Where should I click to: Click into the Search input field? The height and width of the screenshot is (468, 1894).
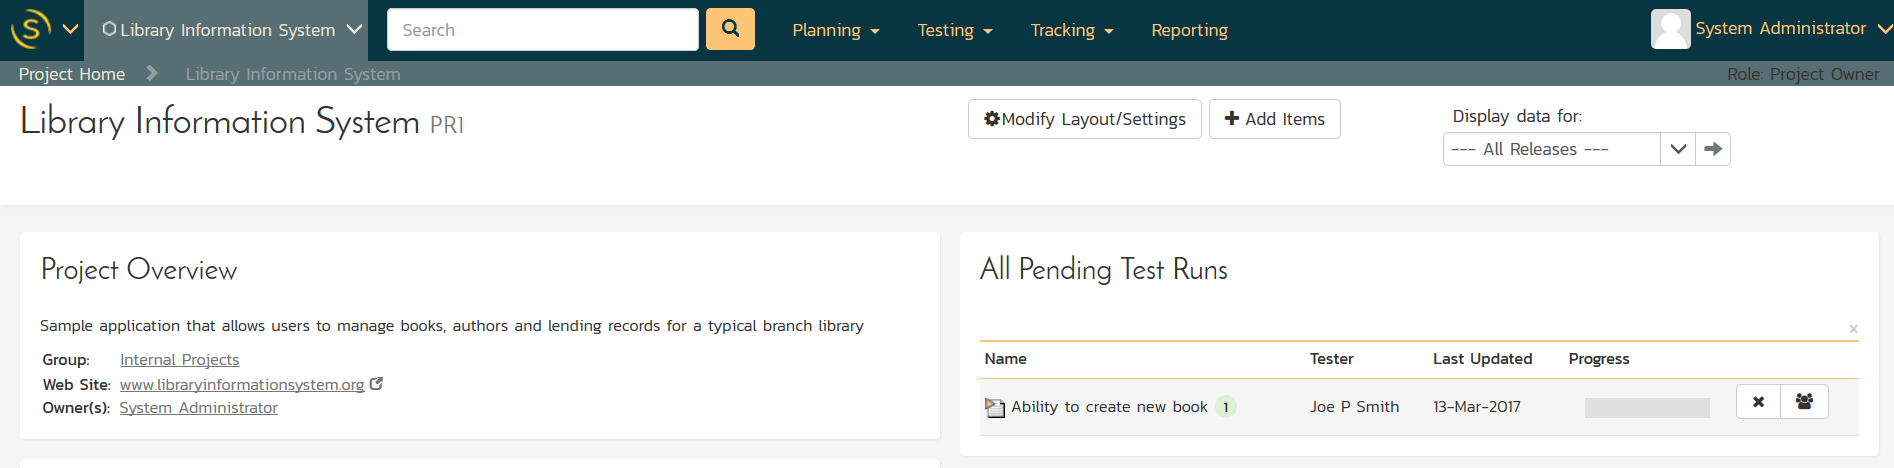pyautogui.click(x=542, y=30)
